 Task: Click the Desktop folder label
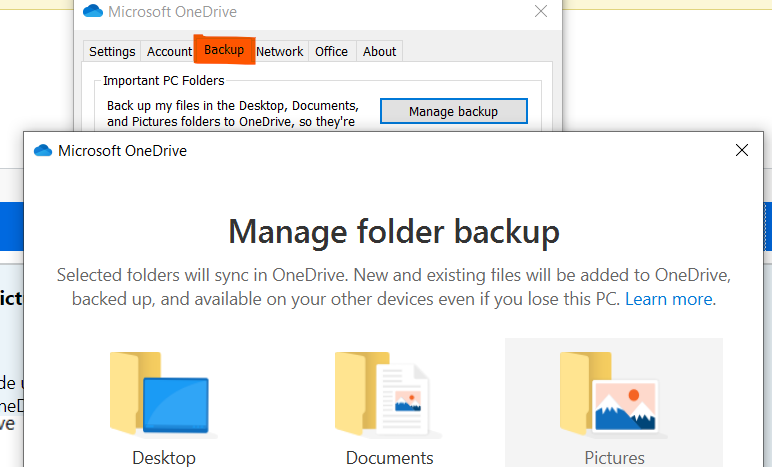point(164,458)
